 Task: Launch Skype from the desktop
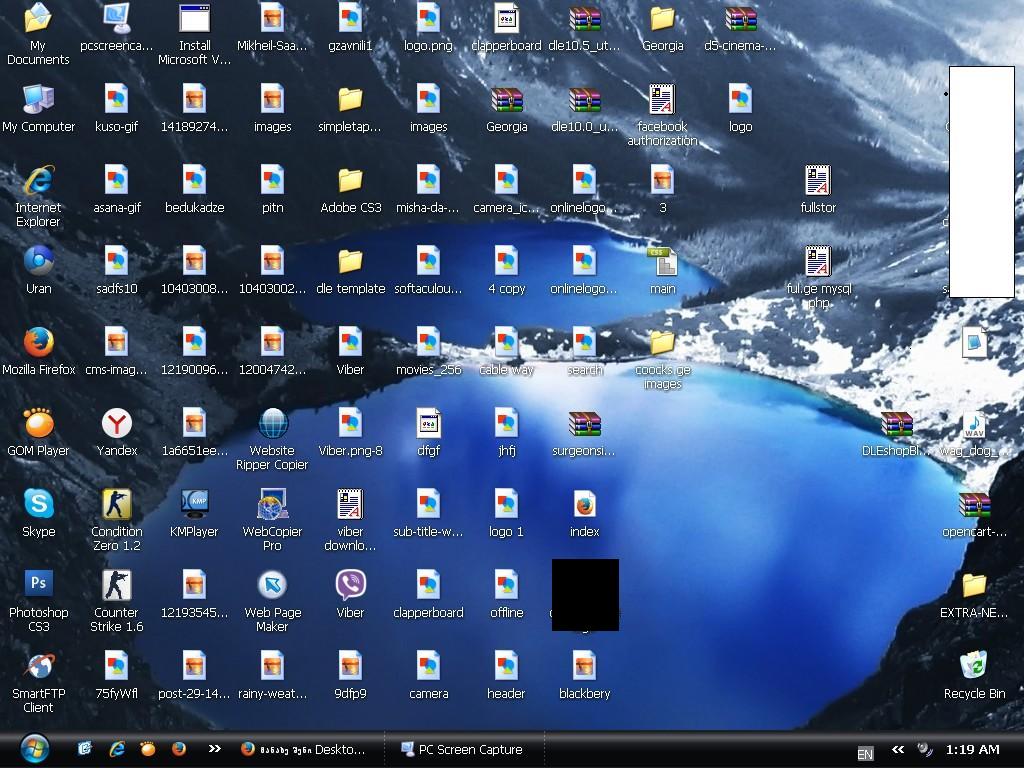39,505
